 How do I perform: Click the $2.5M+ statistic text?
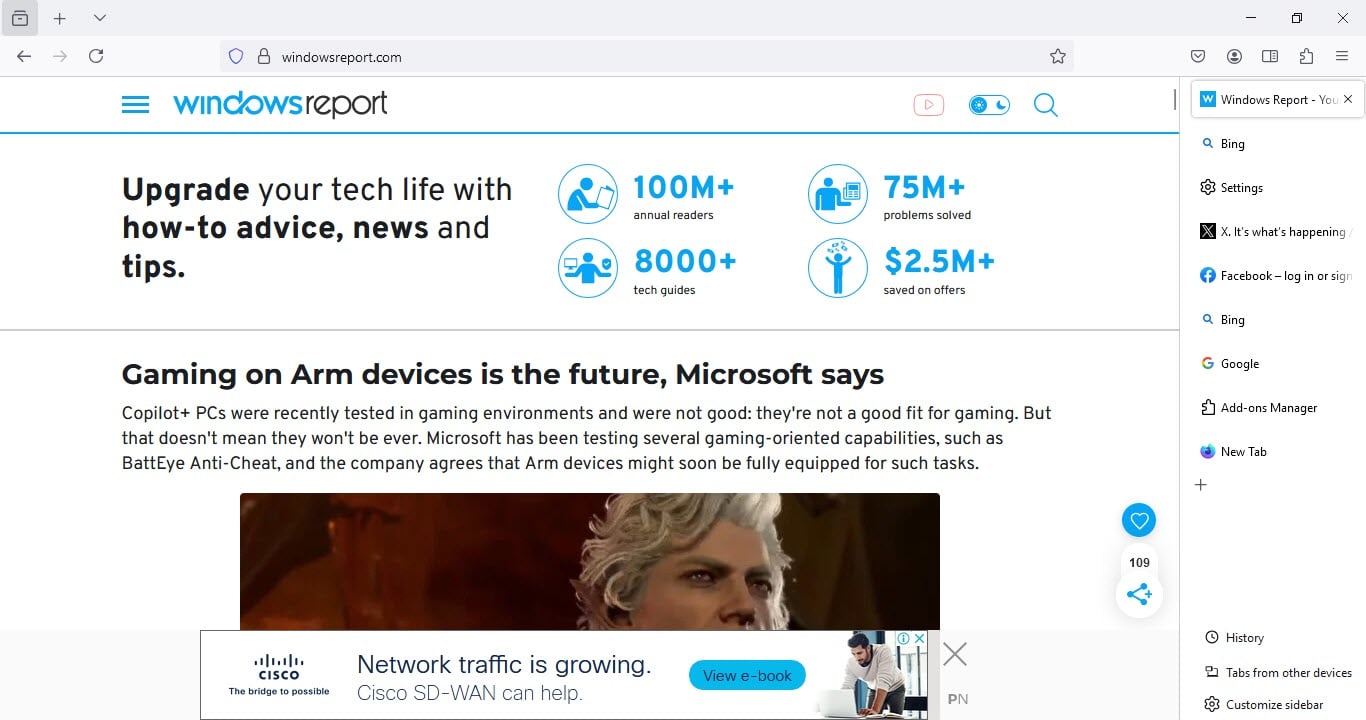pos(939,261)
